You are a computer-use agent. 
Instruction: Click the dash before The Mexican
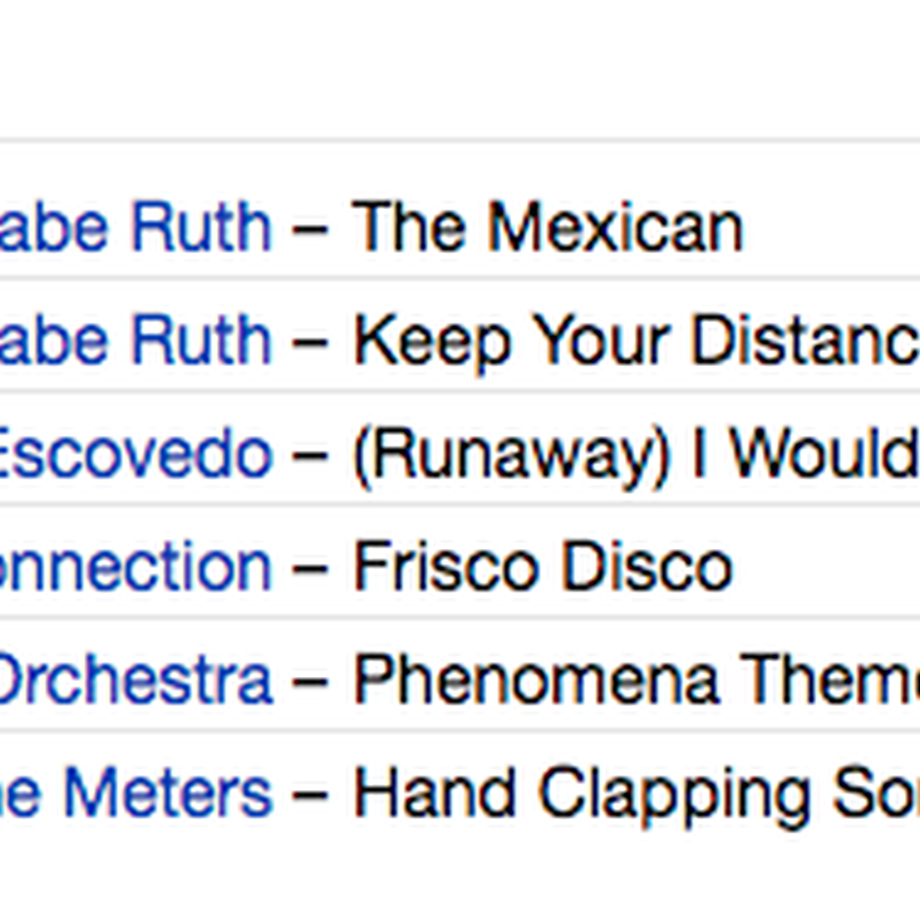(309, 229)
